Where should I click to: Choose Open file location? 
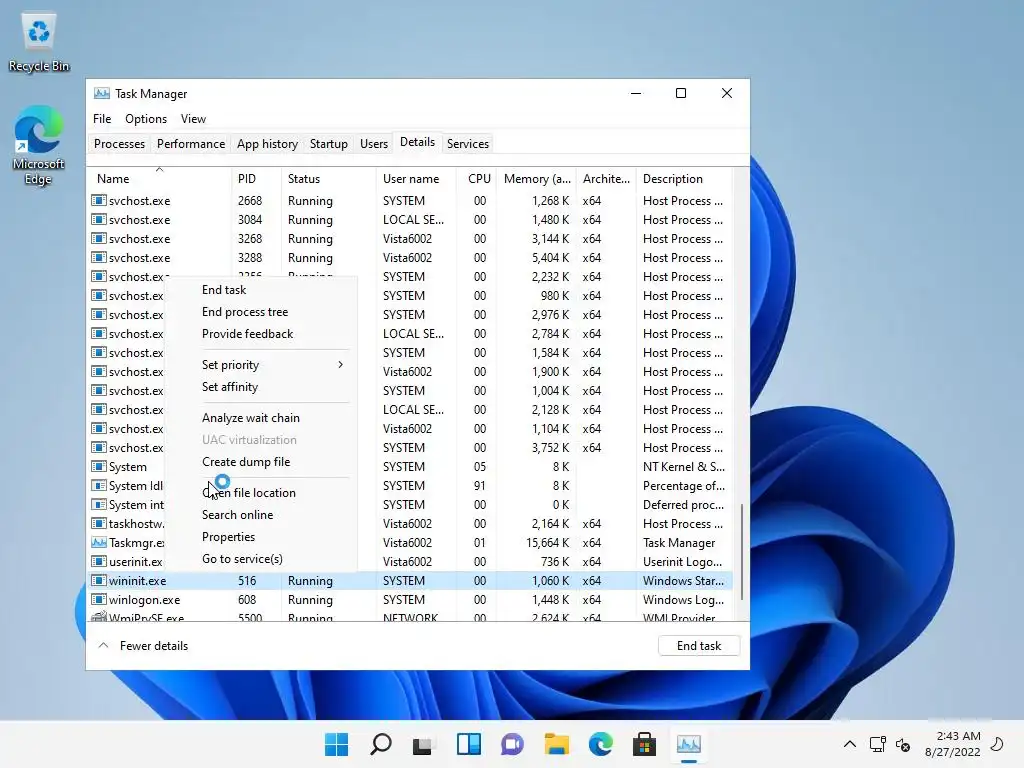pyautogui.click(x=249, y=493)
